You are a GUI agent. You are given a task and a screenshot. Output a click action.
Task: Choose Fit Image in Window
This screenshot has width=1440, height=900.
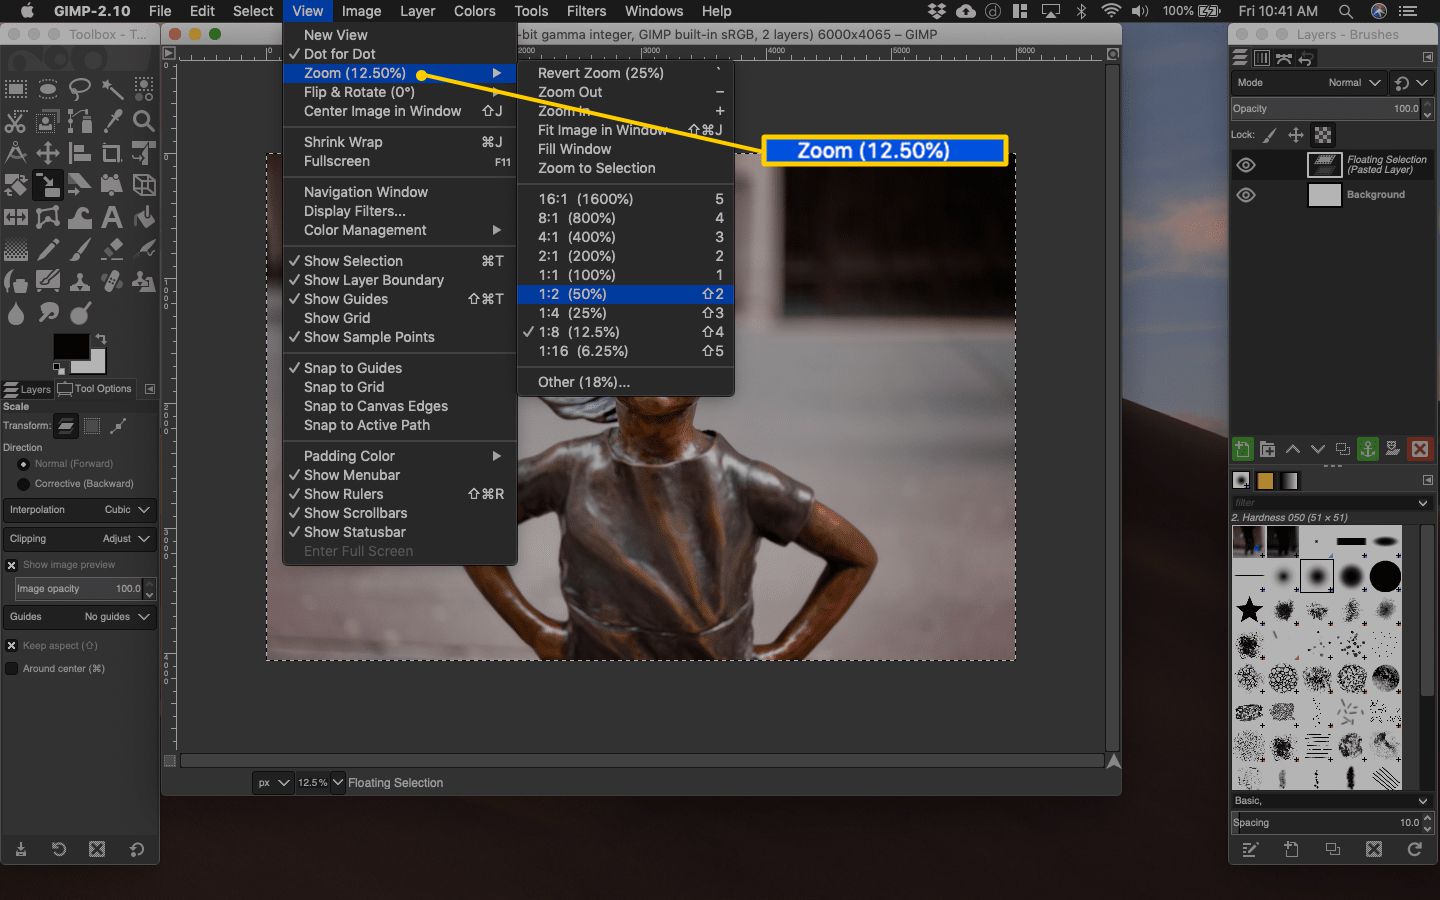coord(626,130)
